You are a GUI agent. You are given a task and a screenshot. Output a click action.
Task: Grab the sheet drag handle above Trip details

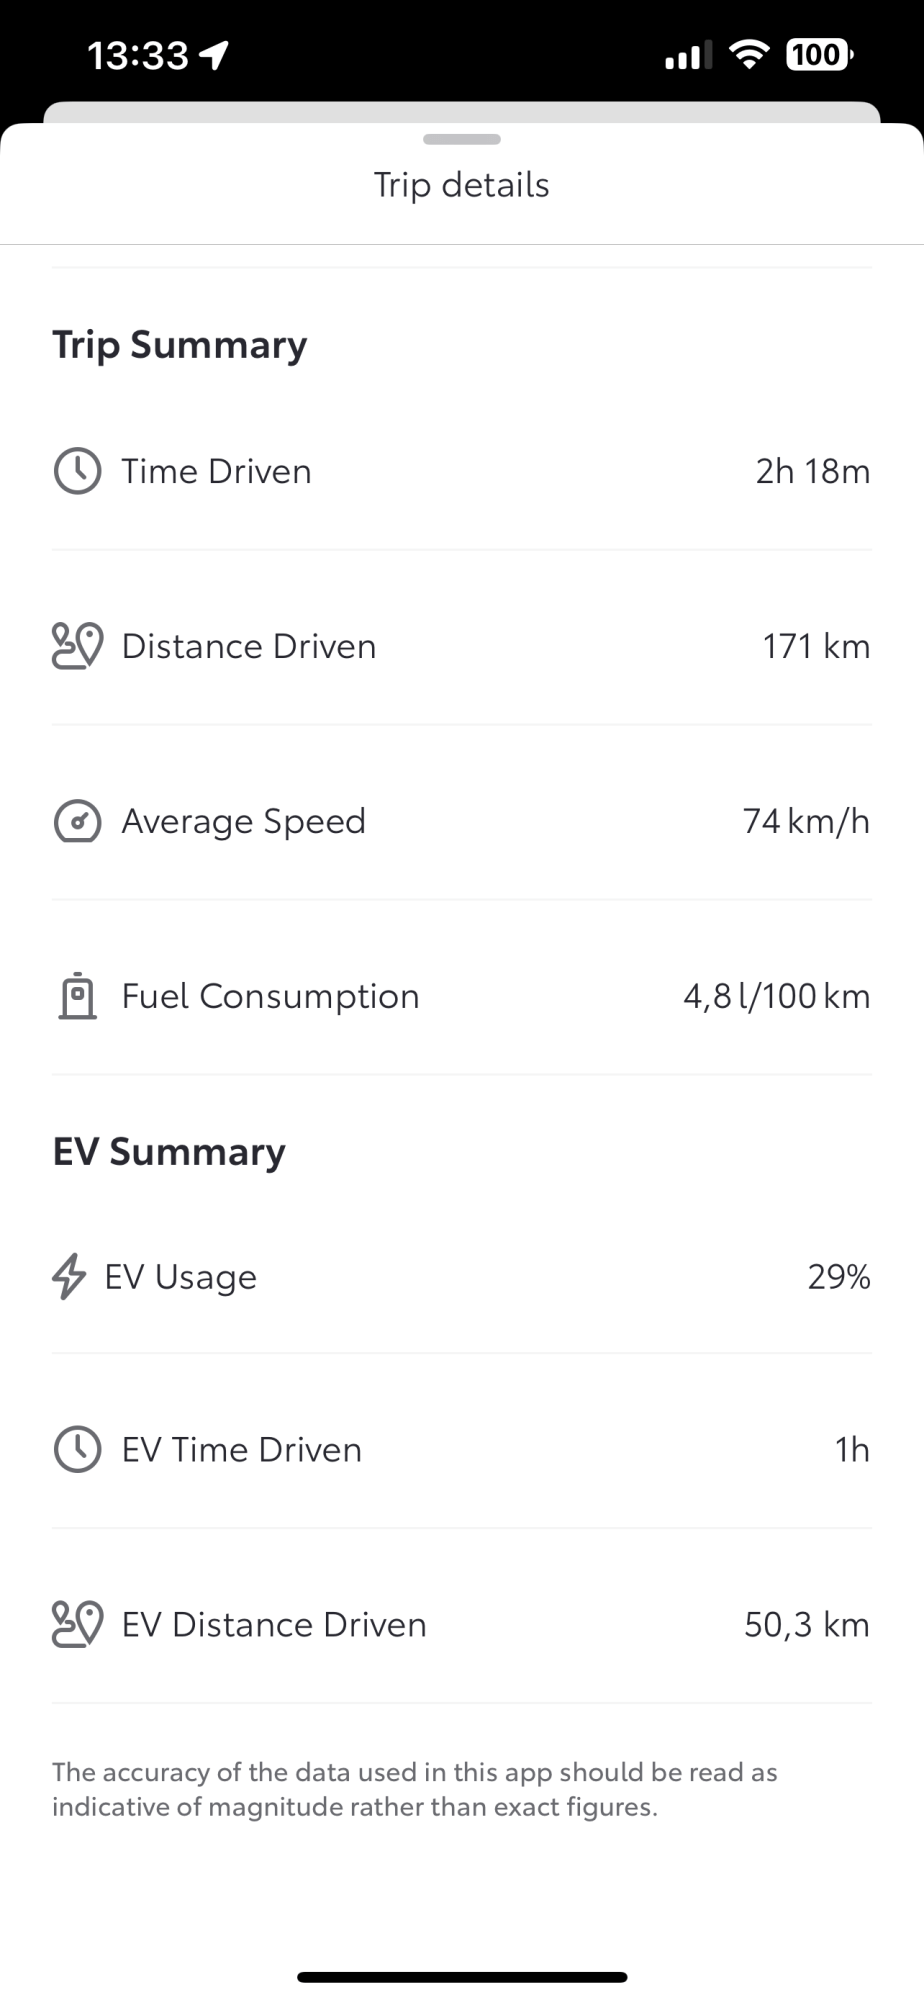[x=462, y=139]
